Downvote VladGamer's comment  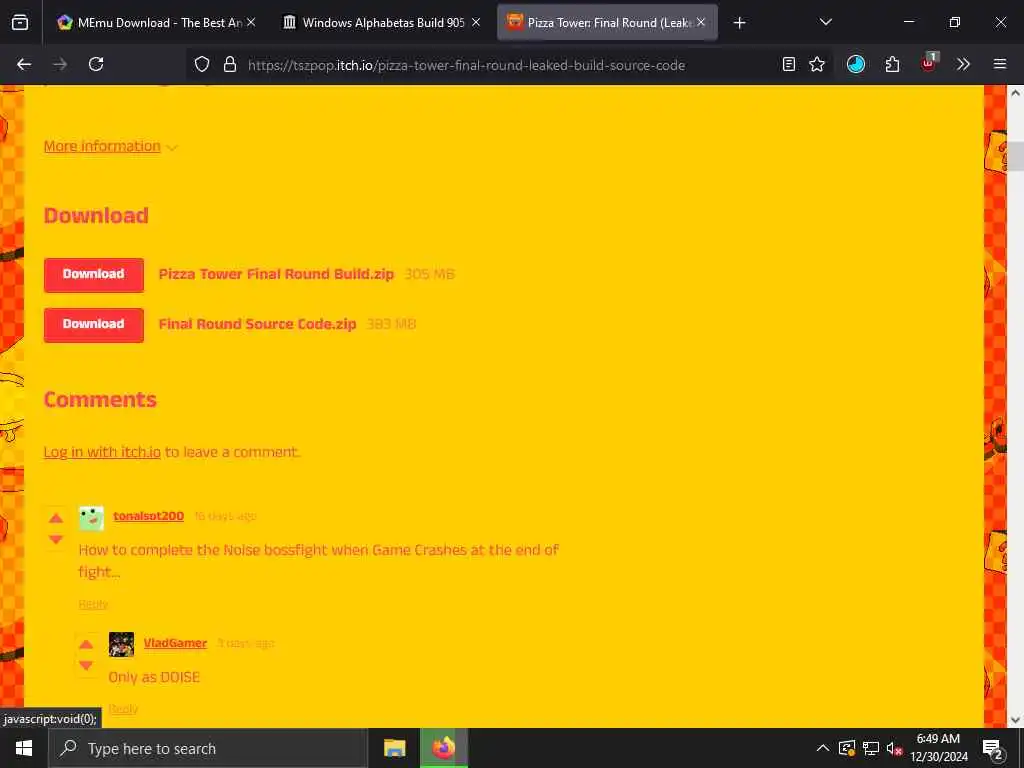[86, 665]
